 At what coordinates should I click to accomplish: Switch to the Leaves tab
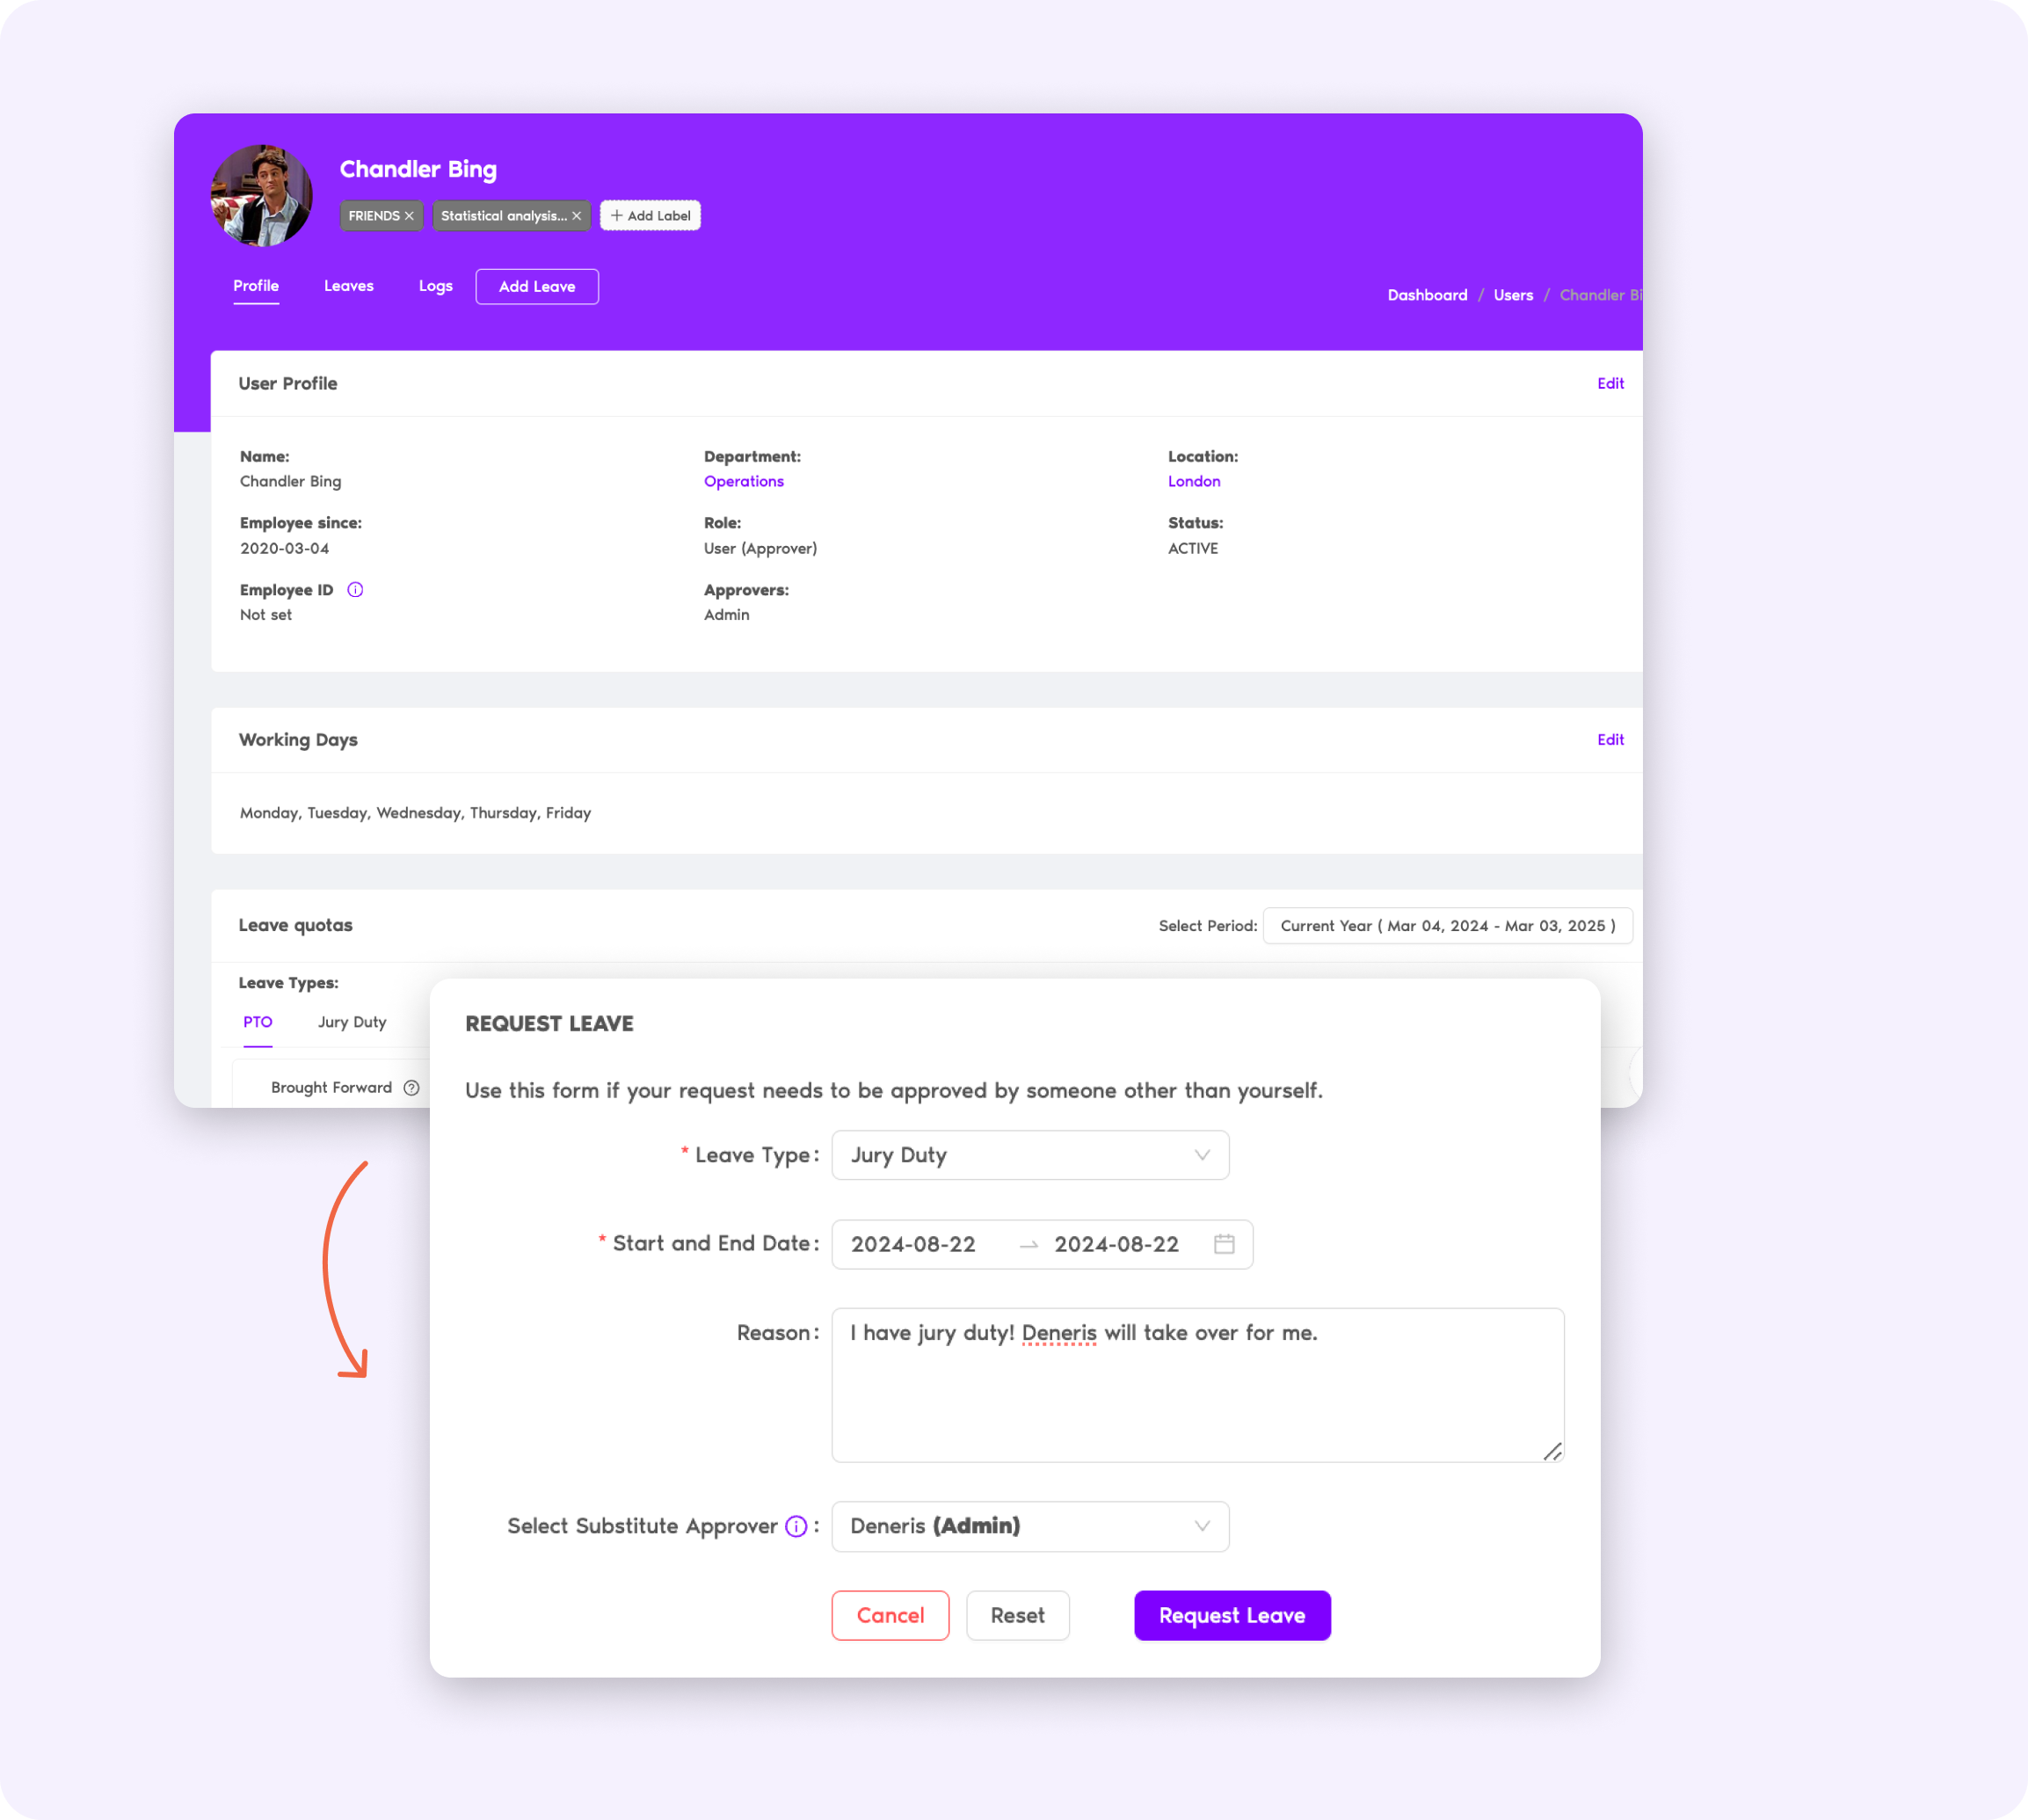[349, 287]
